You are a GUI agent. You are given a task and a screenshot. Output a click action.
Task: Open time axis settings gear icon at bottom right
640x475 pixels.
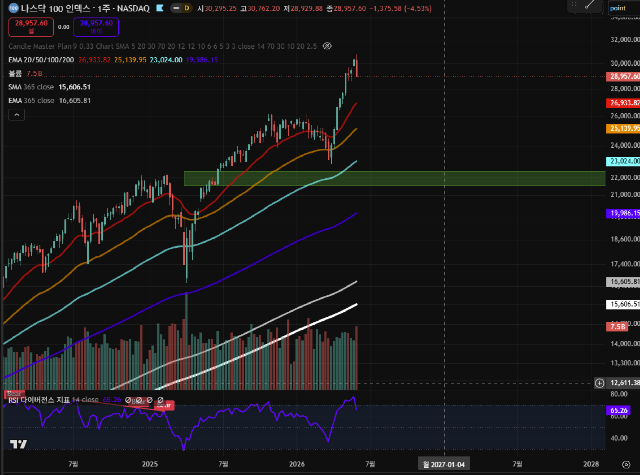tap(626, 464)
